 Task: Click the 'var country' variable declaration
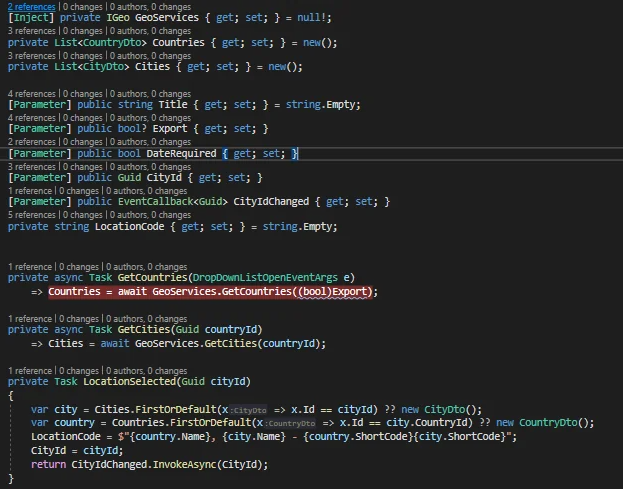click(x=63, y=423)
